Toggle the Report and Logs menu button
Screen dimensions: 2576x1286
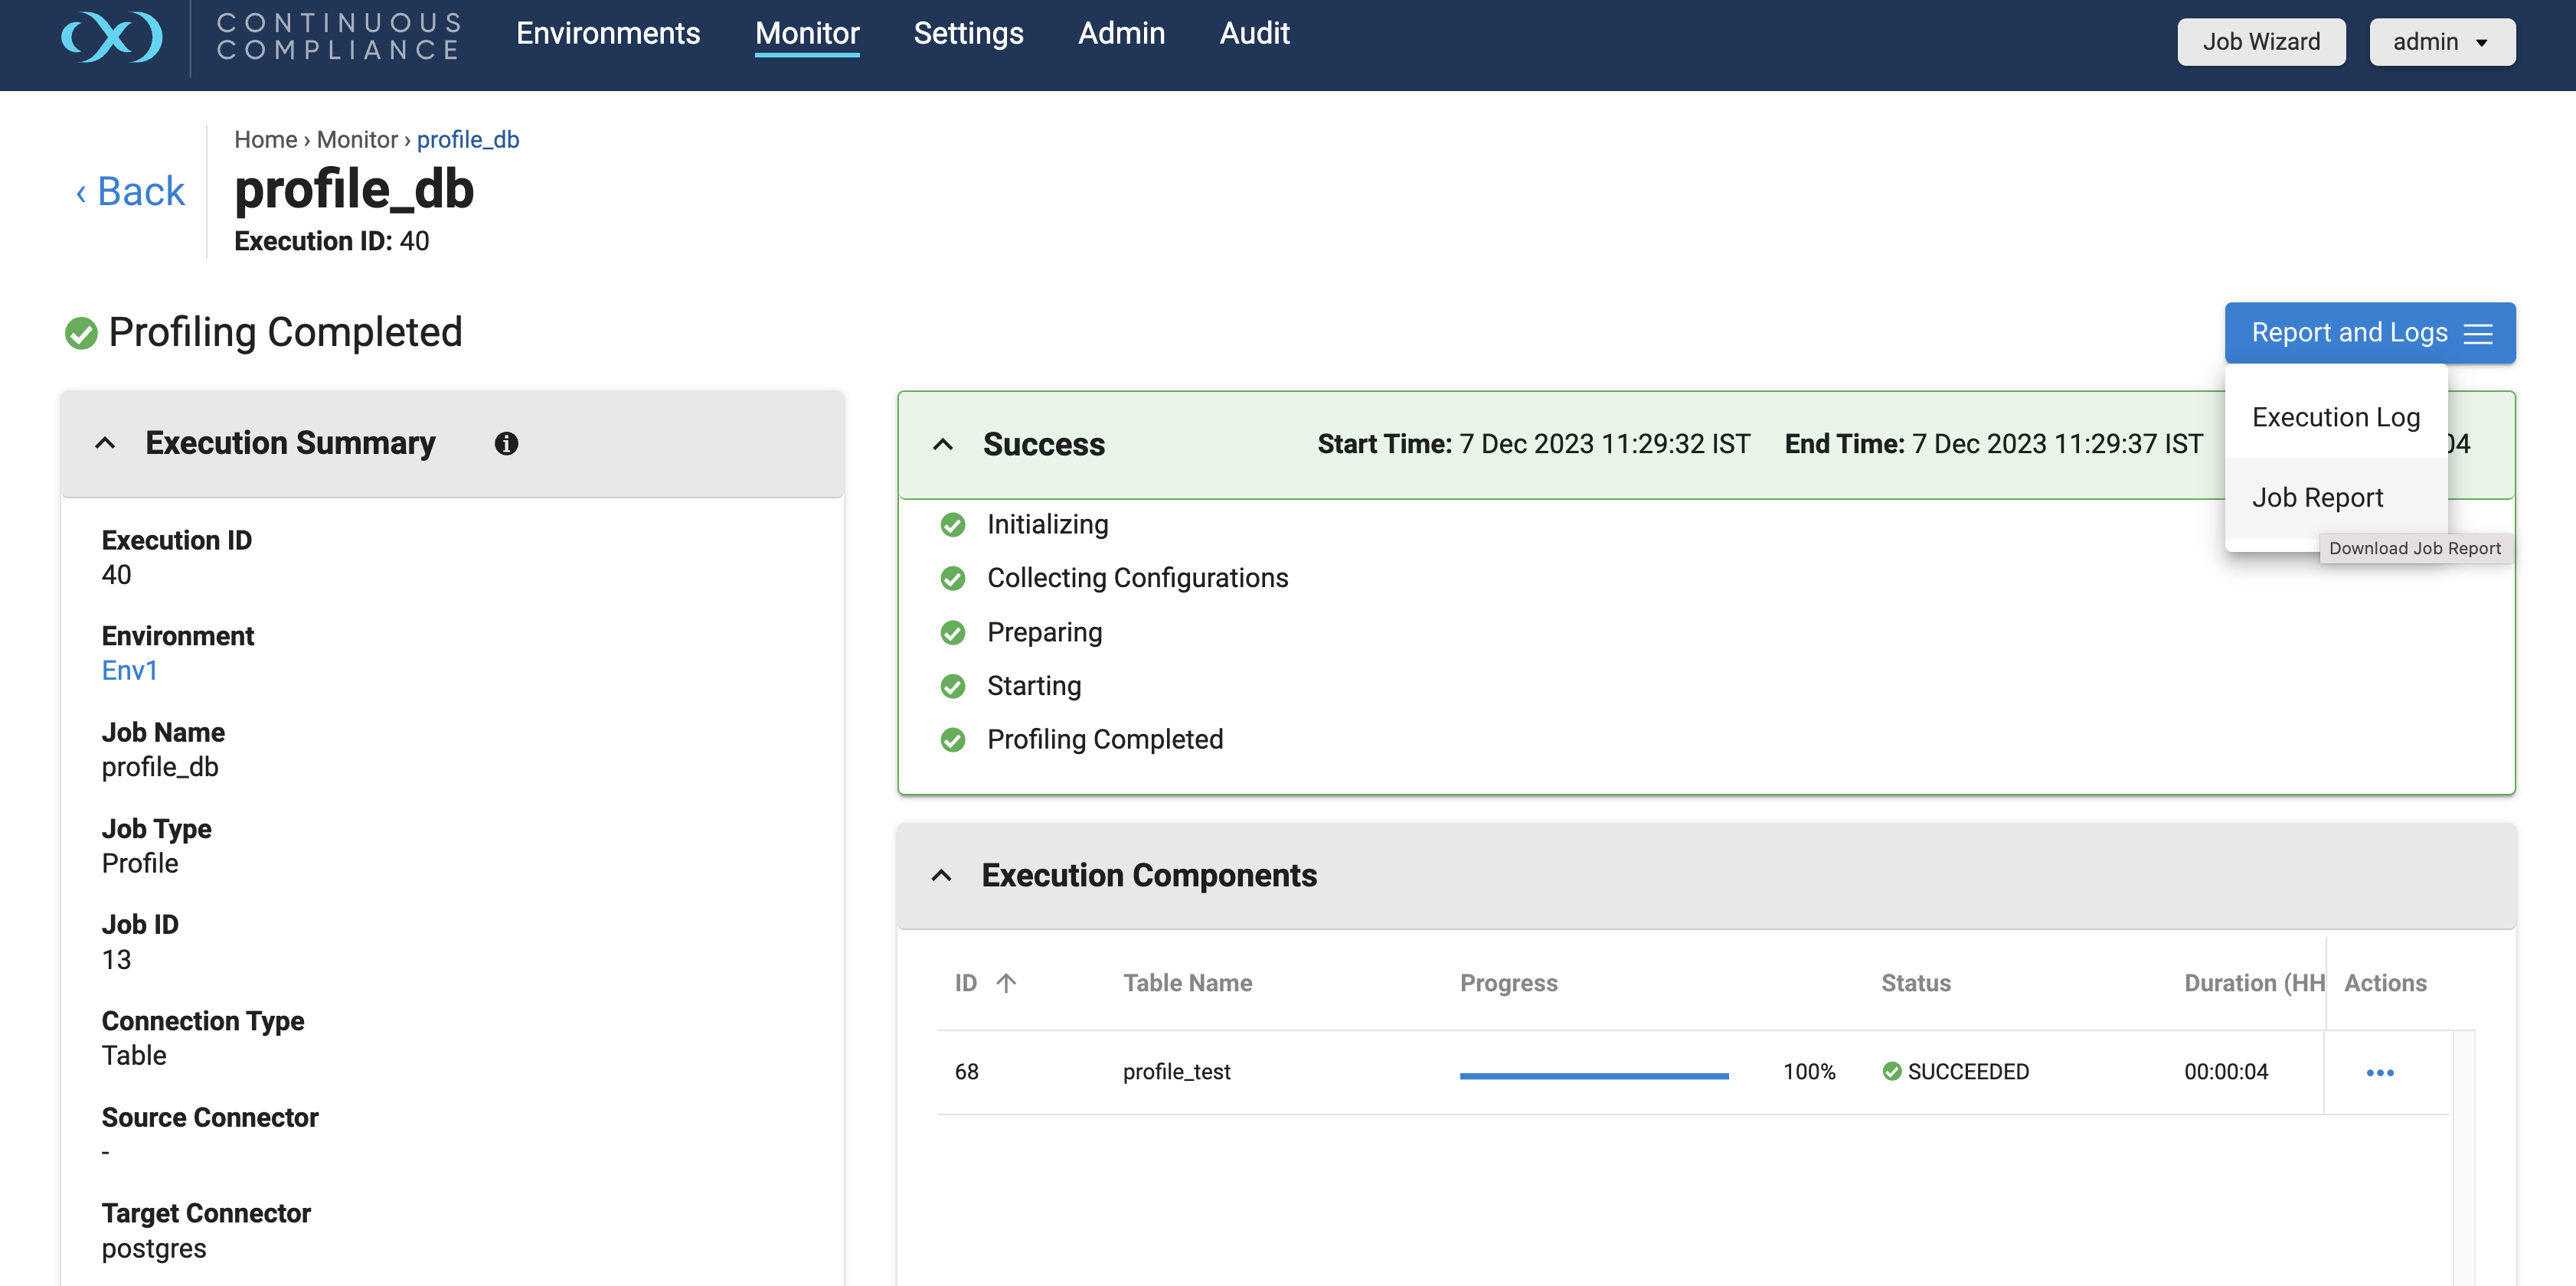click(x=2369, y=333)
